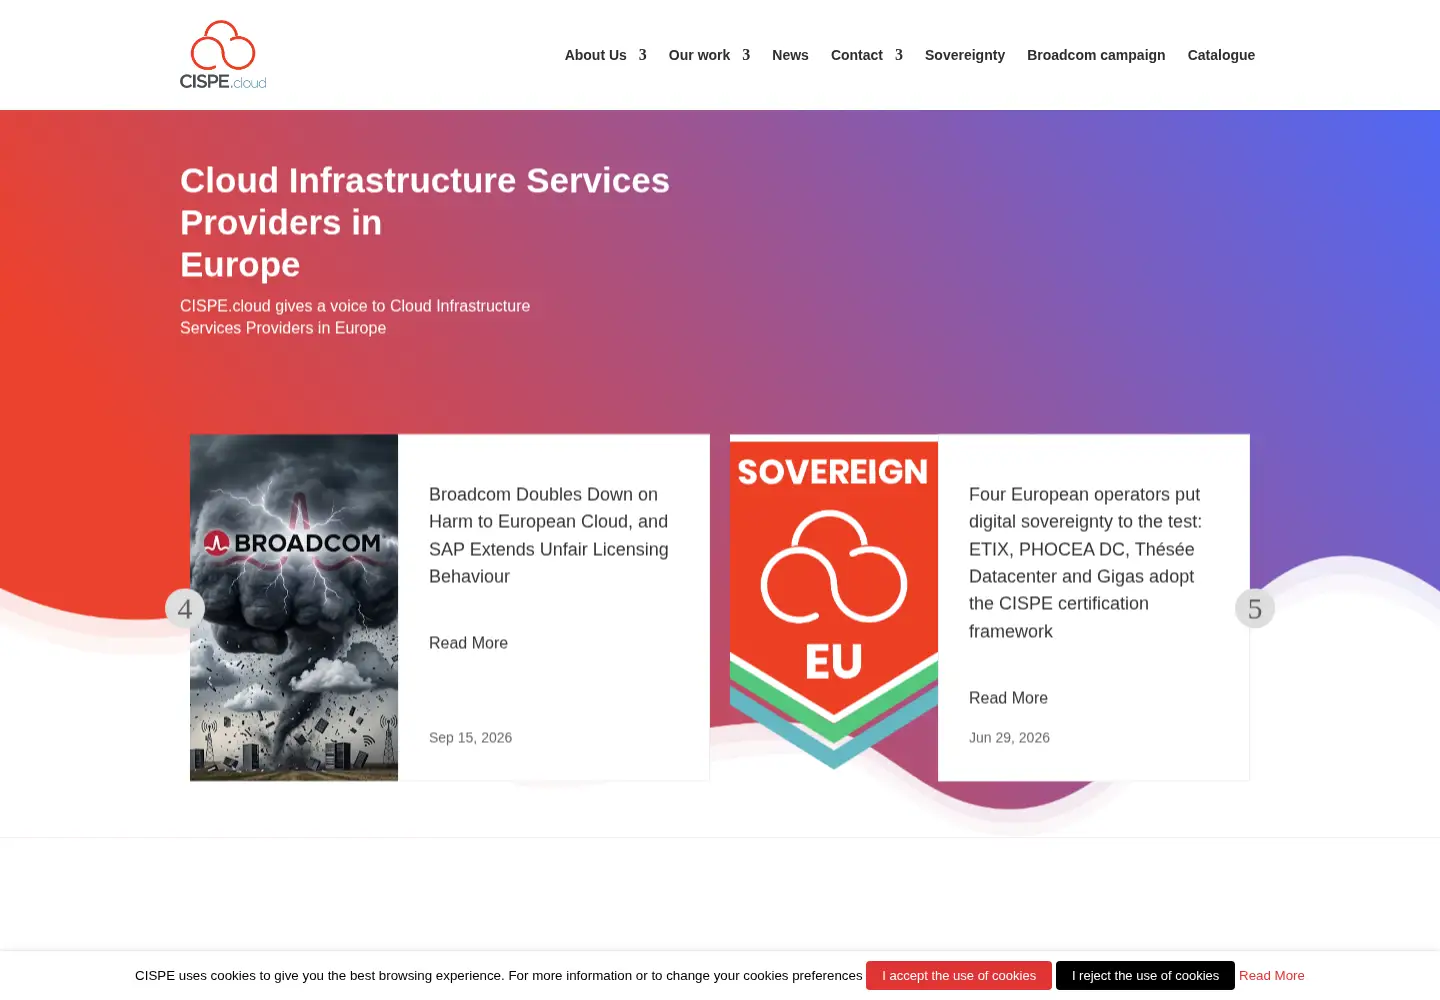Expand the Our work submenu arrow

coord(746,55)
